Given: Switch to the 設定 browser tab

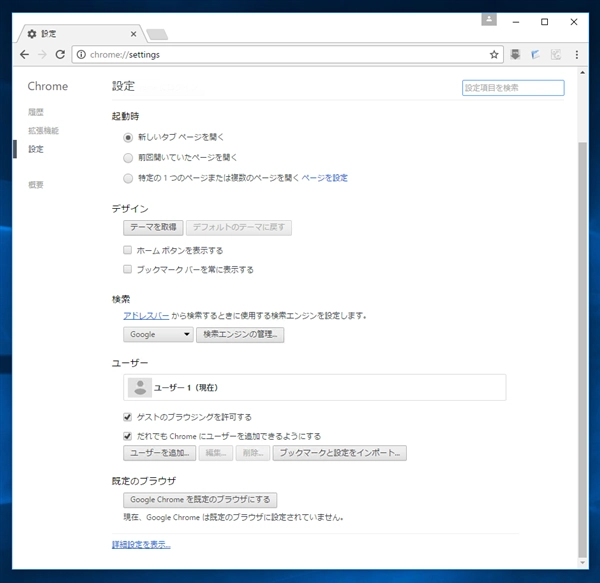Looking at the screenshot, I should 80,34.
